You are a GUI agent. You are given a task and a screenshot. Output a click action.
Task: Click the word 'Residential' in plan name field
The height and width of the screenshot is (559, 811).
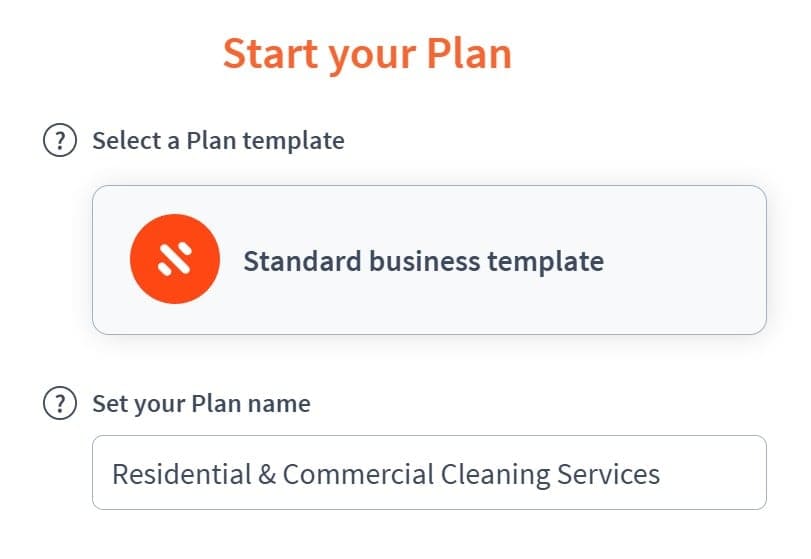point(182,474)
